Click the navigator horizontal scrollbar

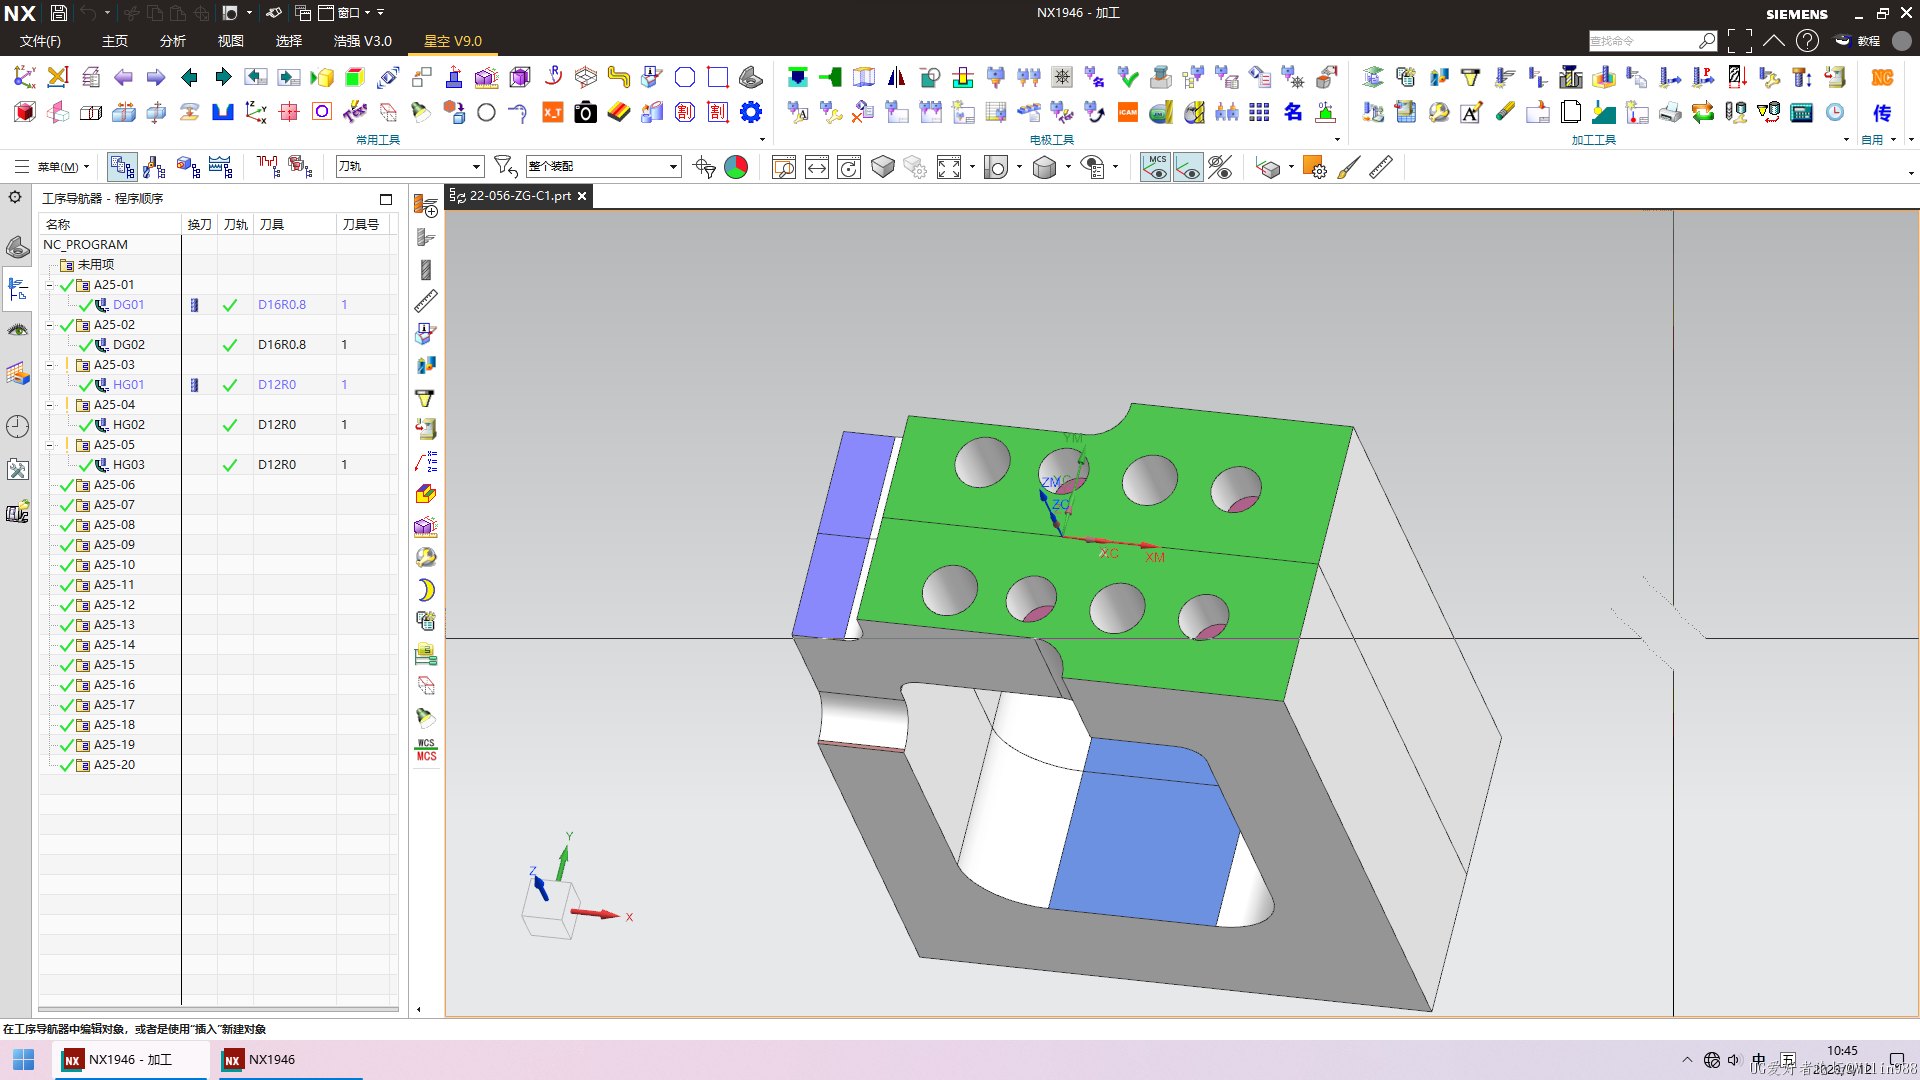tap(218, 1009)
